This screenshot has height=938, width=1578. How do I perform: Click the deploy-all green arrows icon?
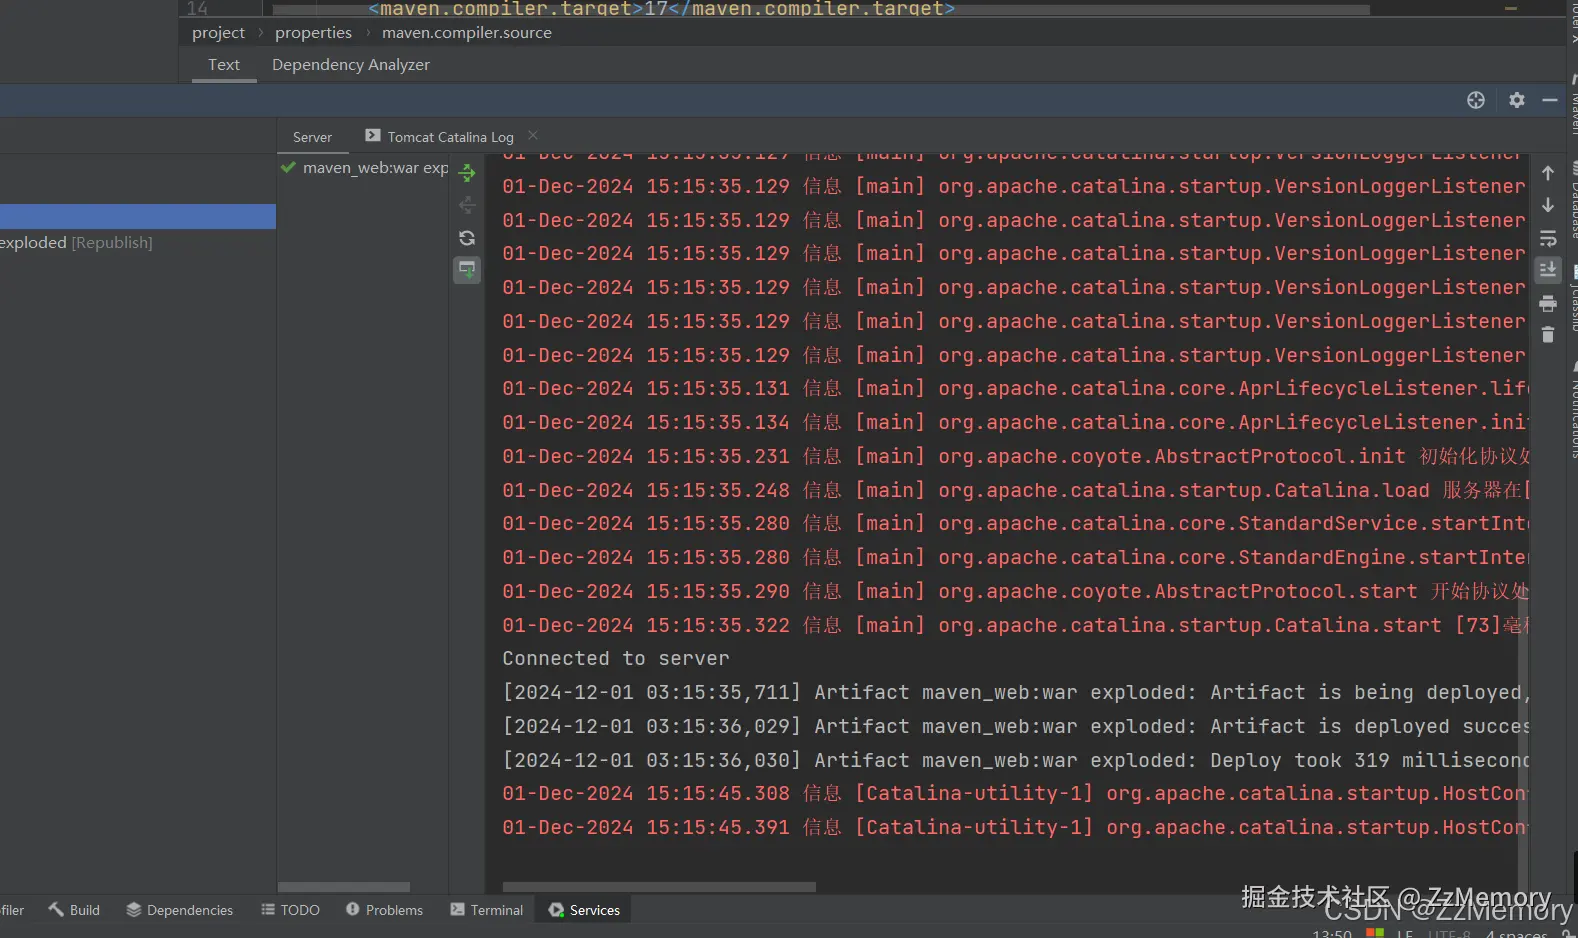[466, 174]
